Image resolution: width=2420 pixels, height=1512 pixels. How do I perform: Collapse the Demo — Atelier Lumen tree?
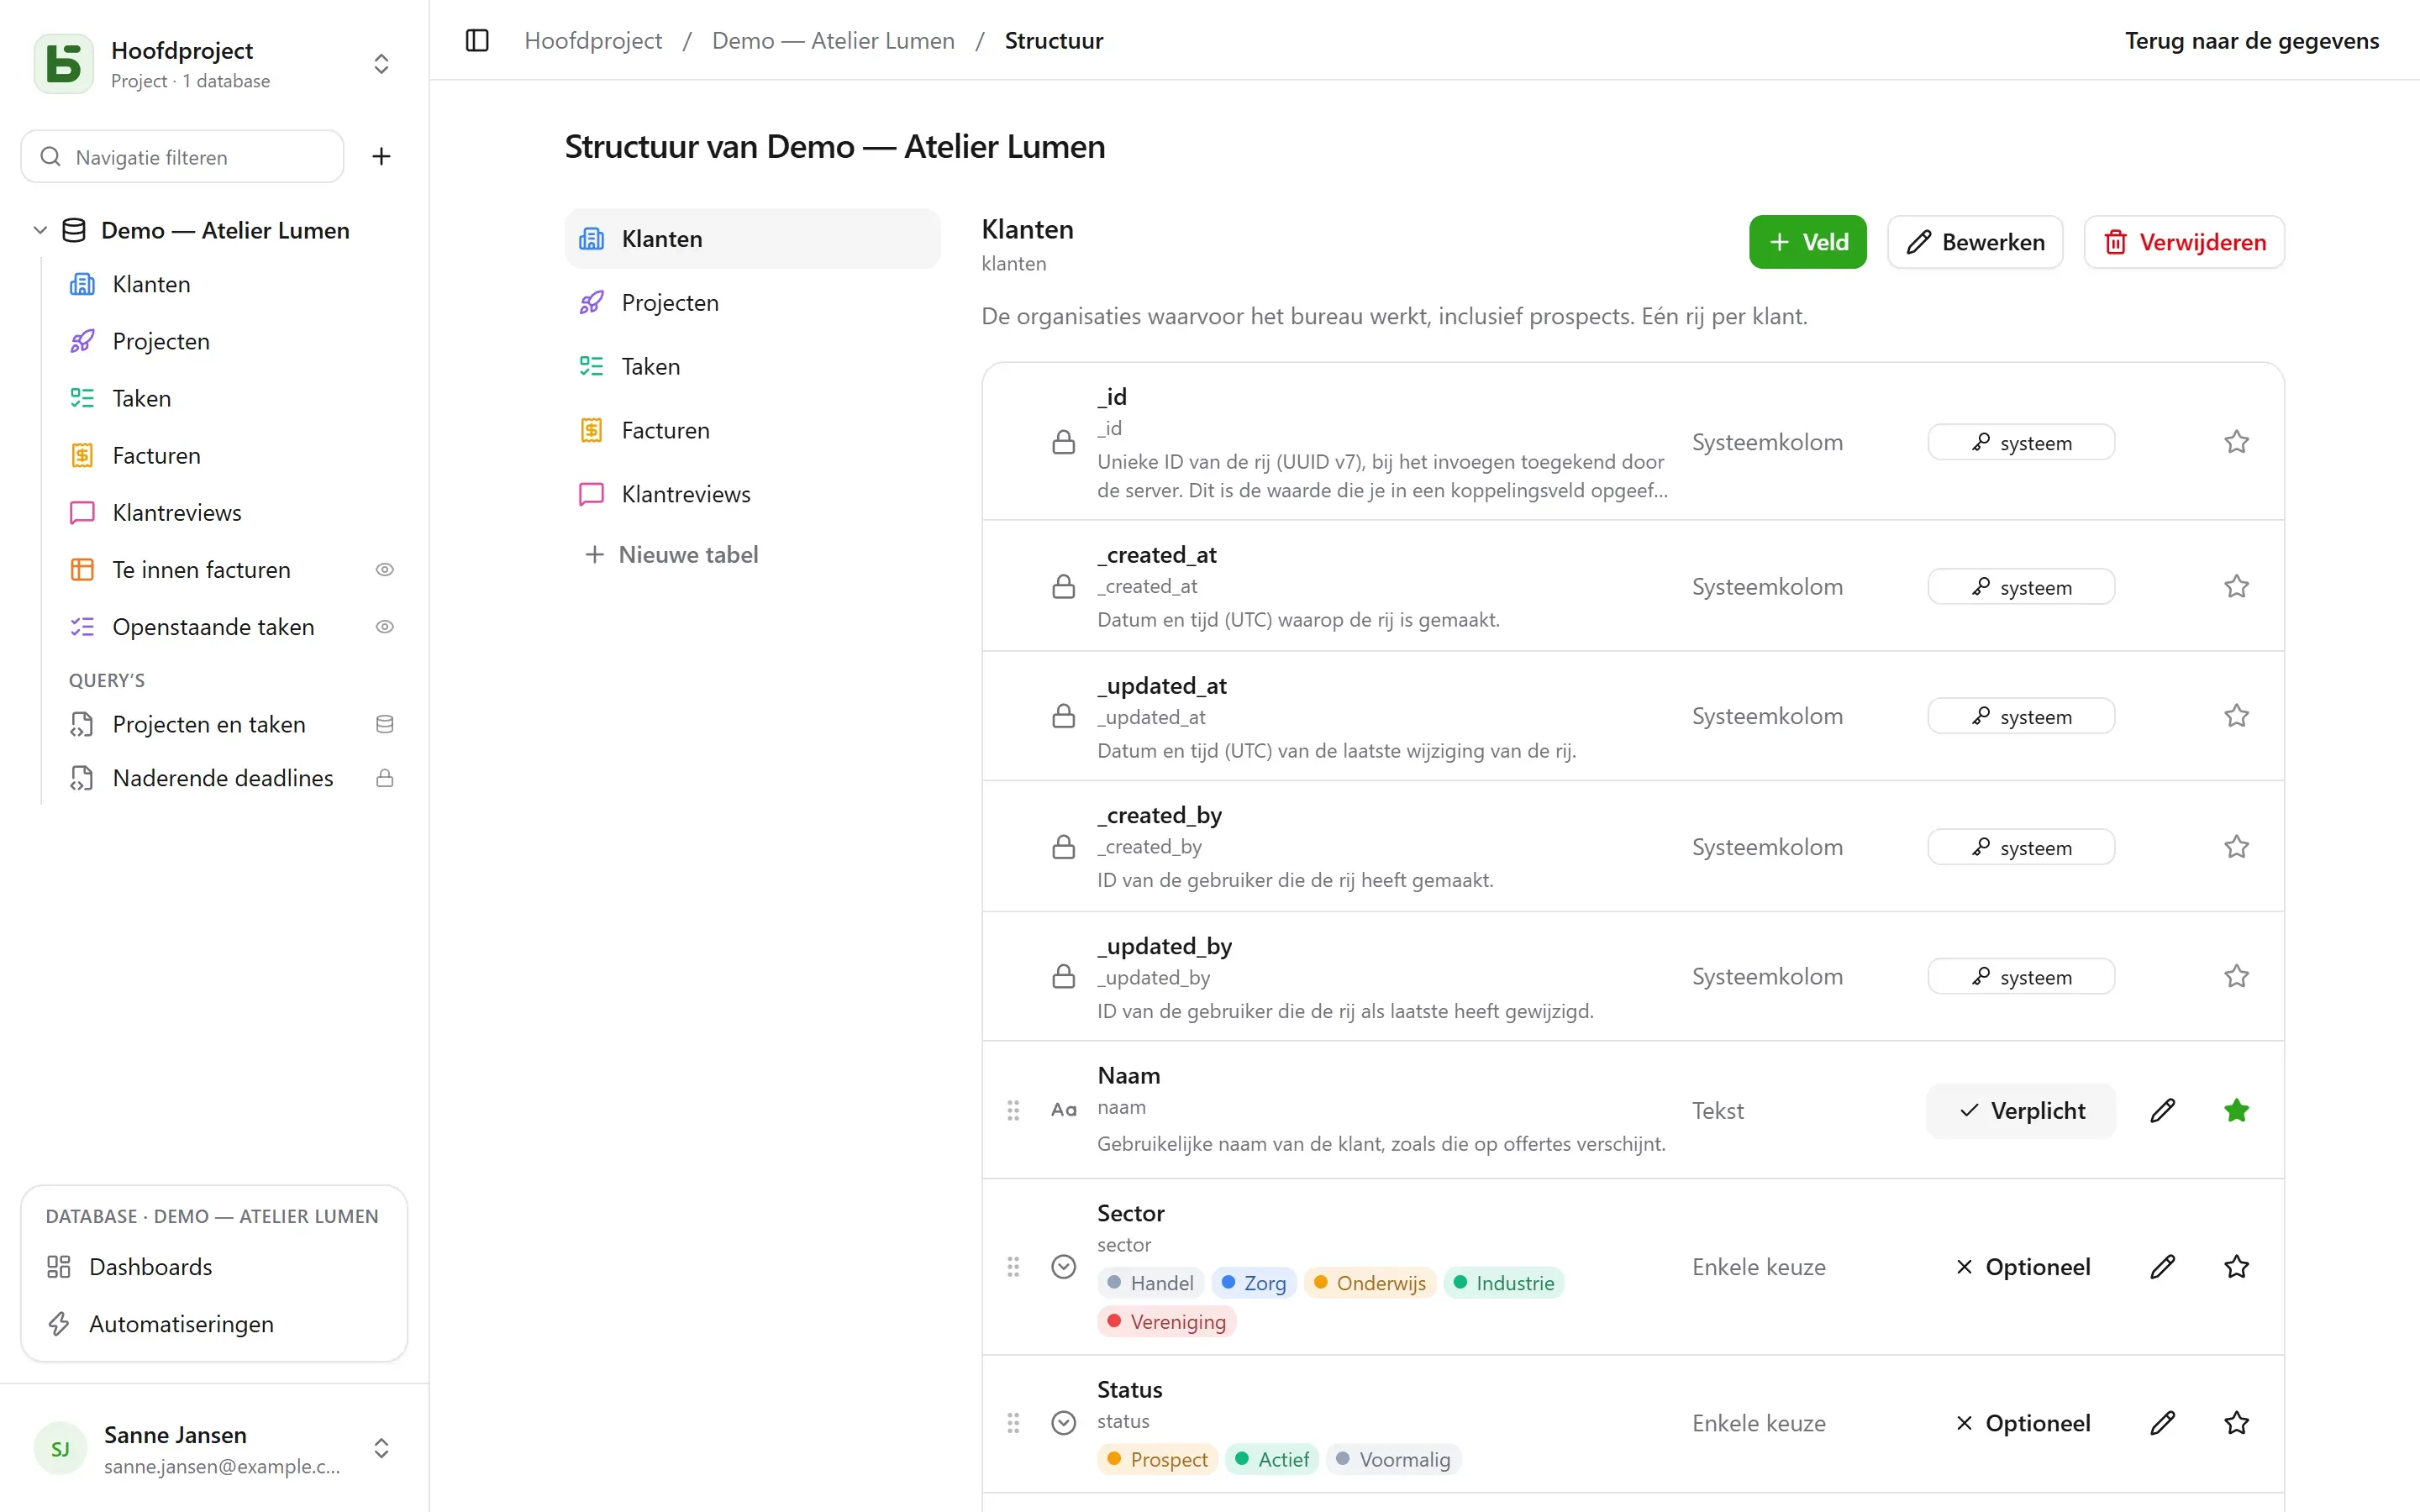click(40, 230)
